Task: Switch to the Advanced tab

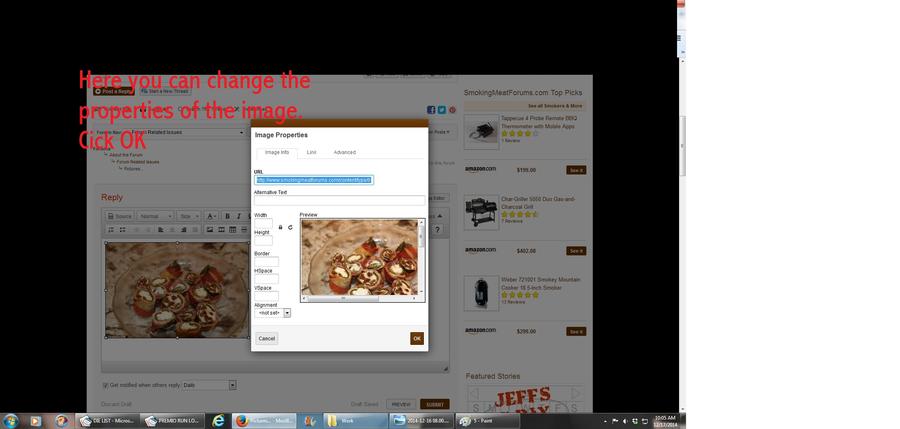Action: click(344, 152)
